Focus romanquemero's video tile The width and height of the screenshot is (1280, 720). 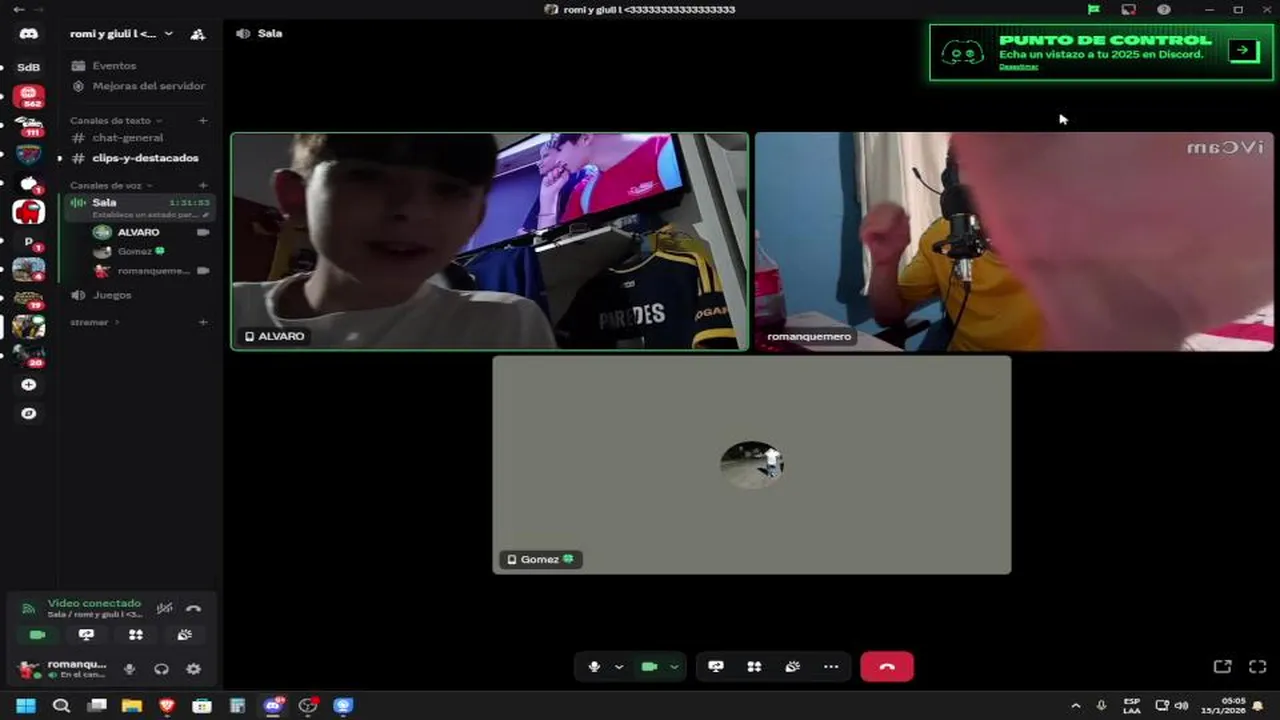[1014, 242]
